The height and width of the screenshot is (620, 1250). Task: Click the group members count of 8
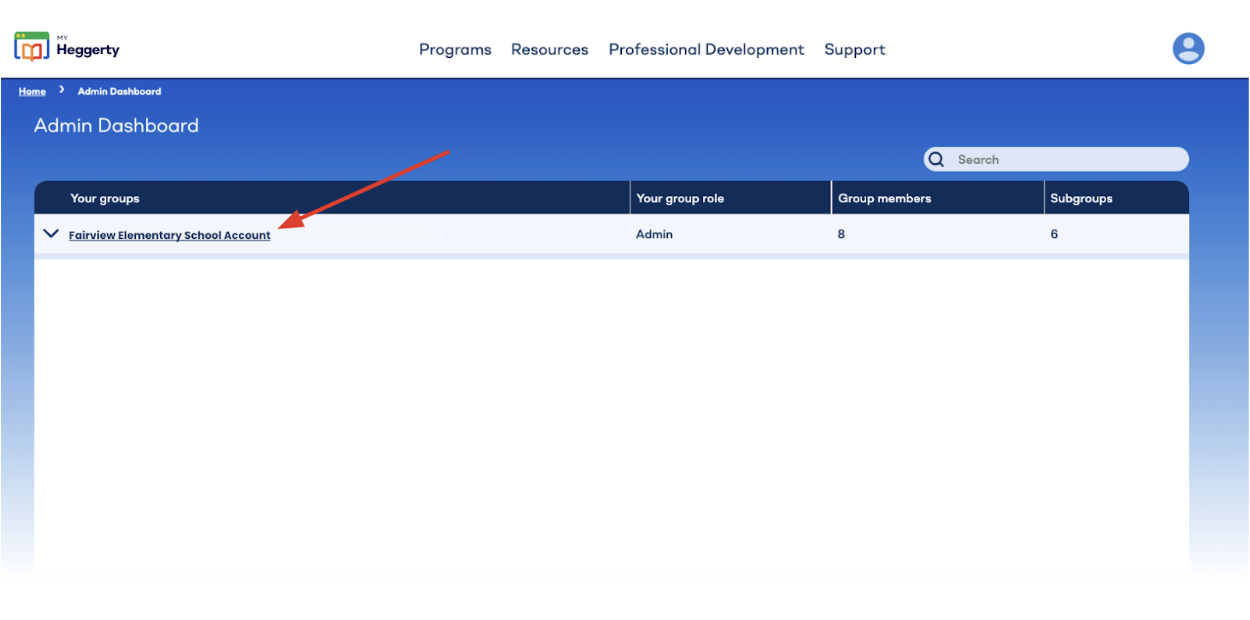841,234
